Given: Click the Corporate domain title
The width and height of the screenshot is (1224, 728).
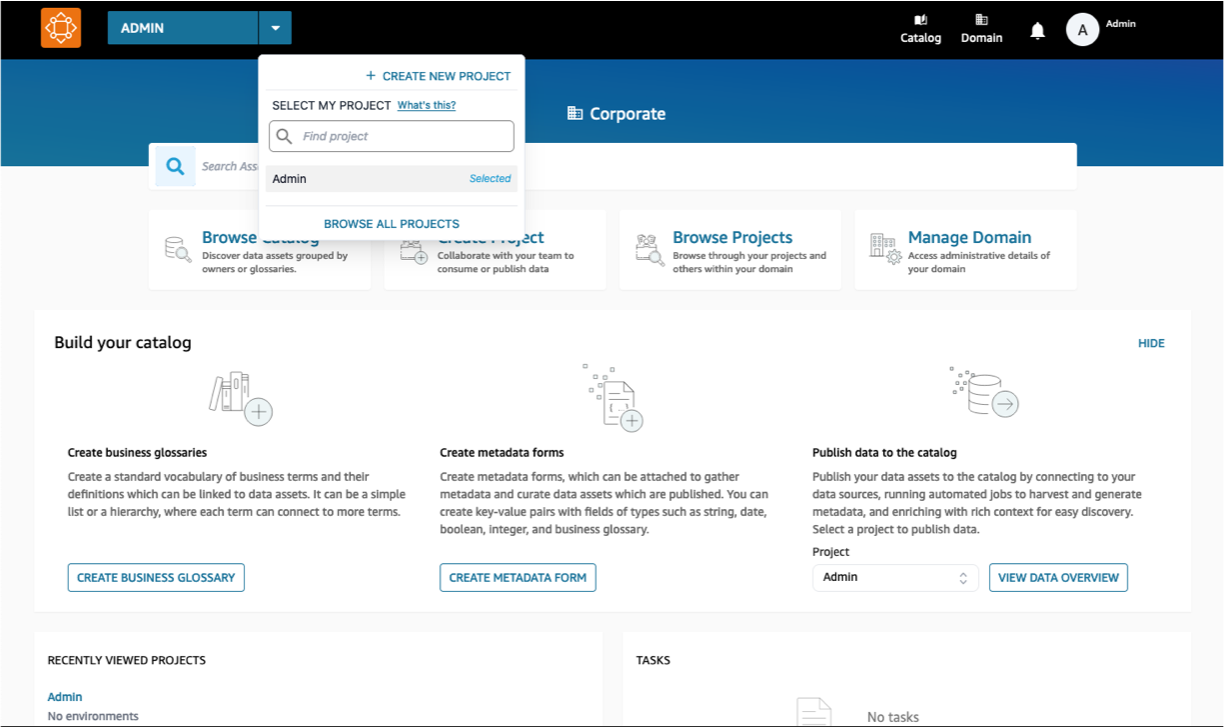Looking at the screenshot, I should (627, 114).
